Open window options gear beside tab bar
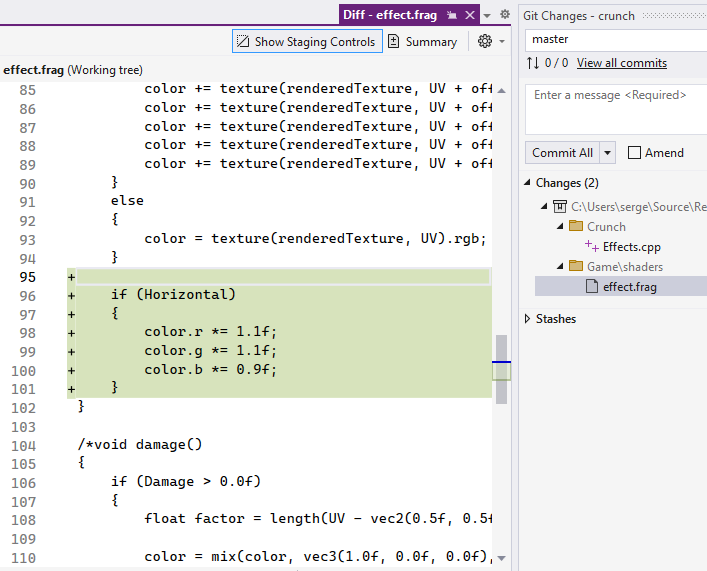 pos(505,14)
